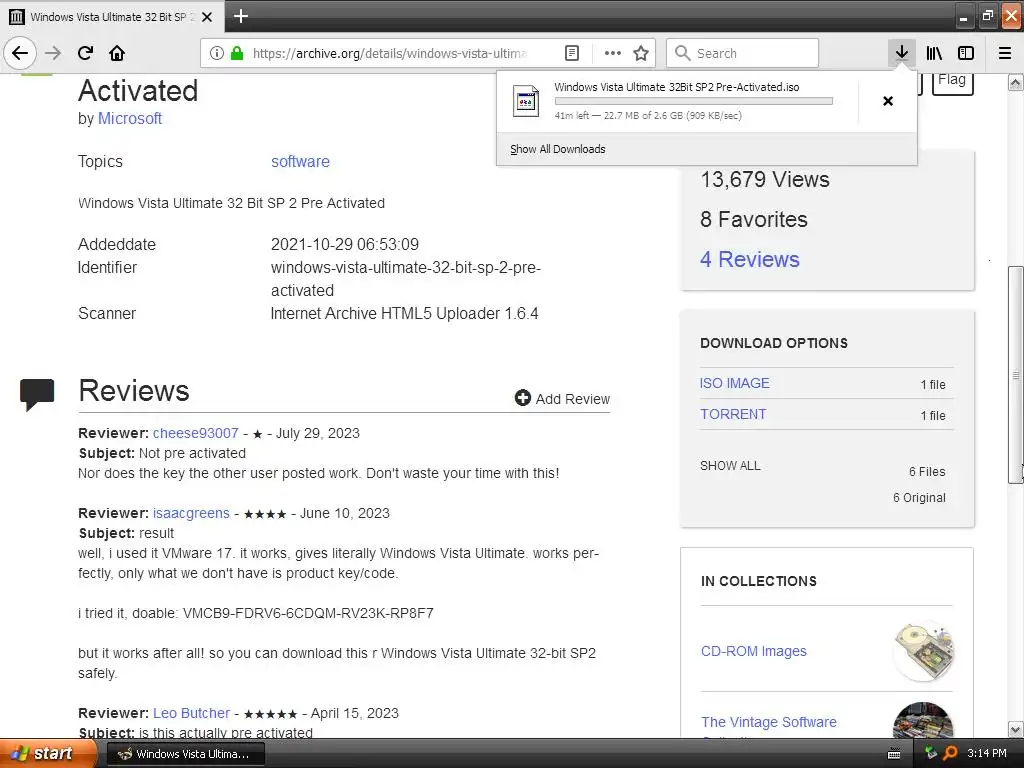1024x768 pixels.
Task: Click the network tray icon
Action: [x=931, y=753]
